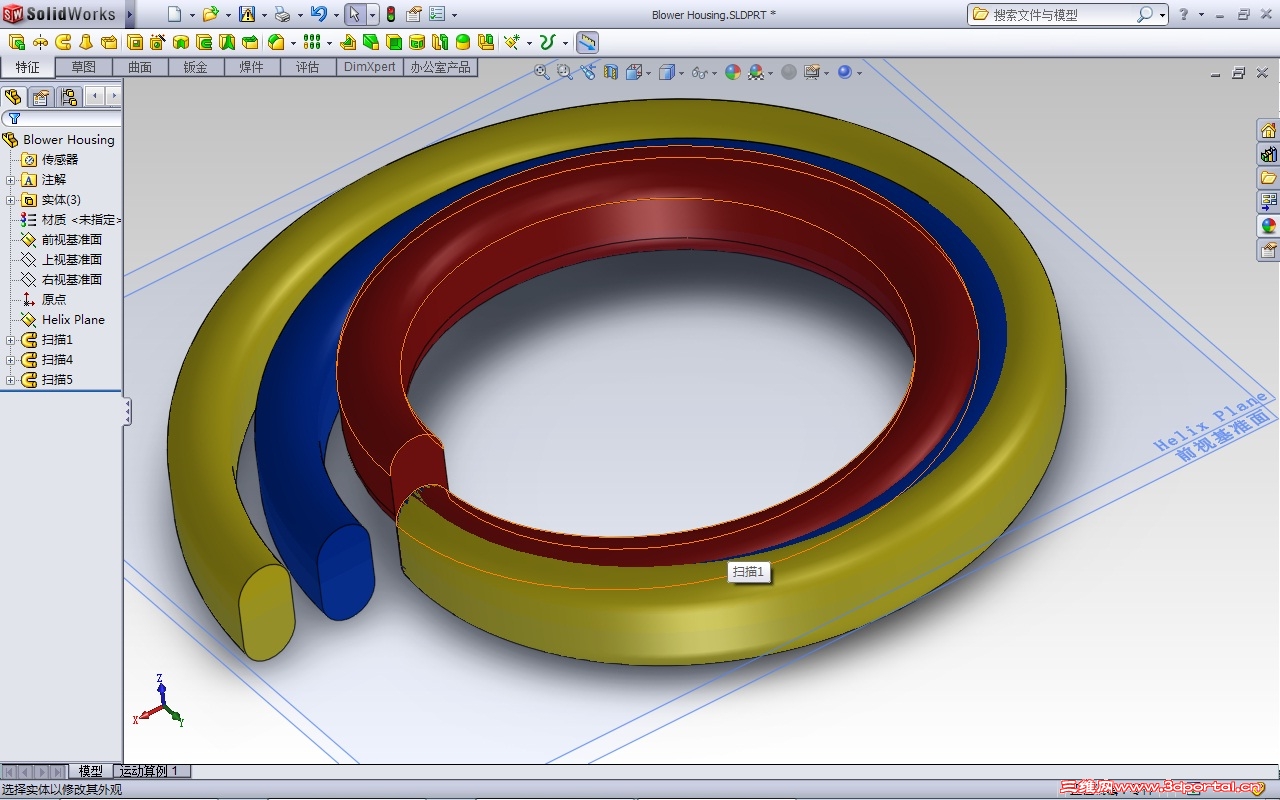Select the Lofted Boss feature icon
1280x800 pixels.
[86, 42]
